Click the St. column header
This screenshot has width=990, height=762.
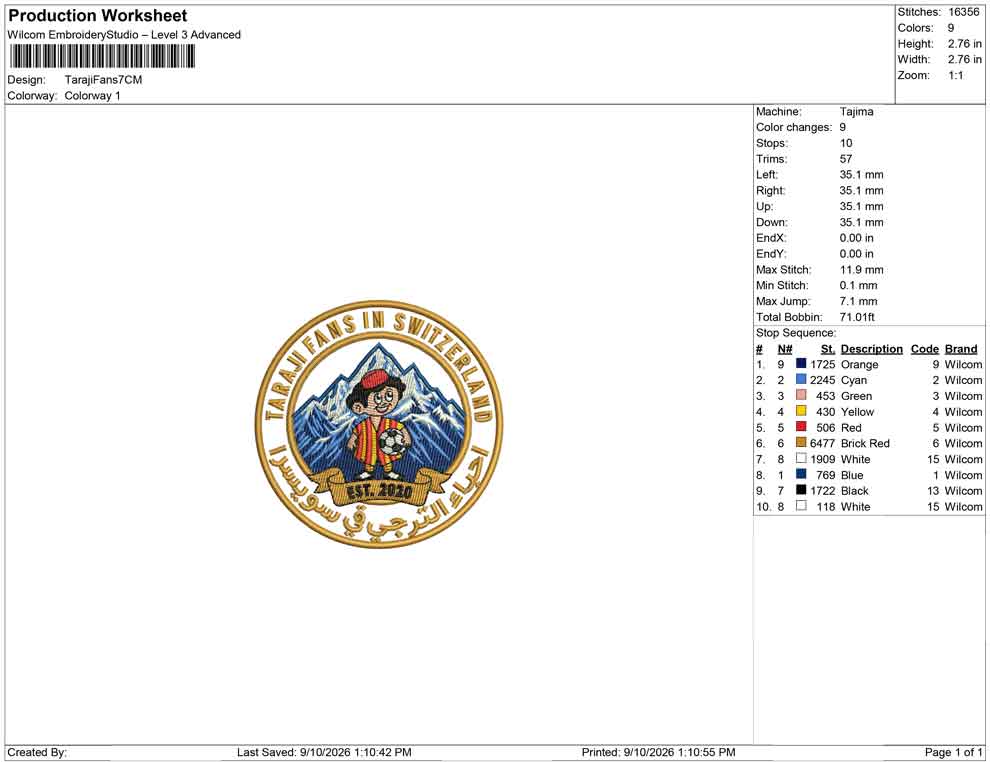point(828,349)
